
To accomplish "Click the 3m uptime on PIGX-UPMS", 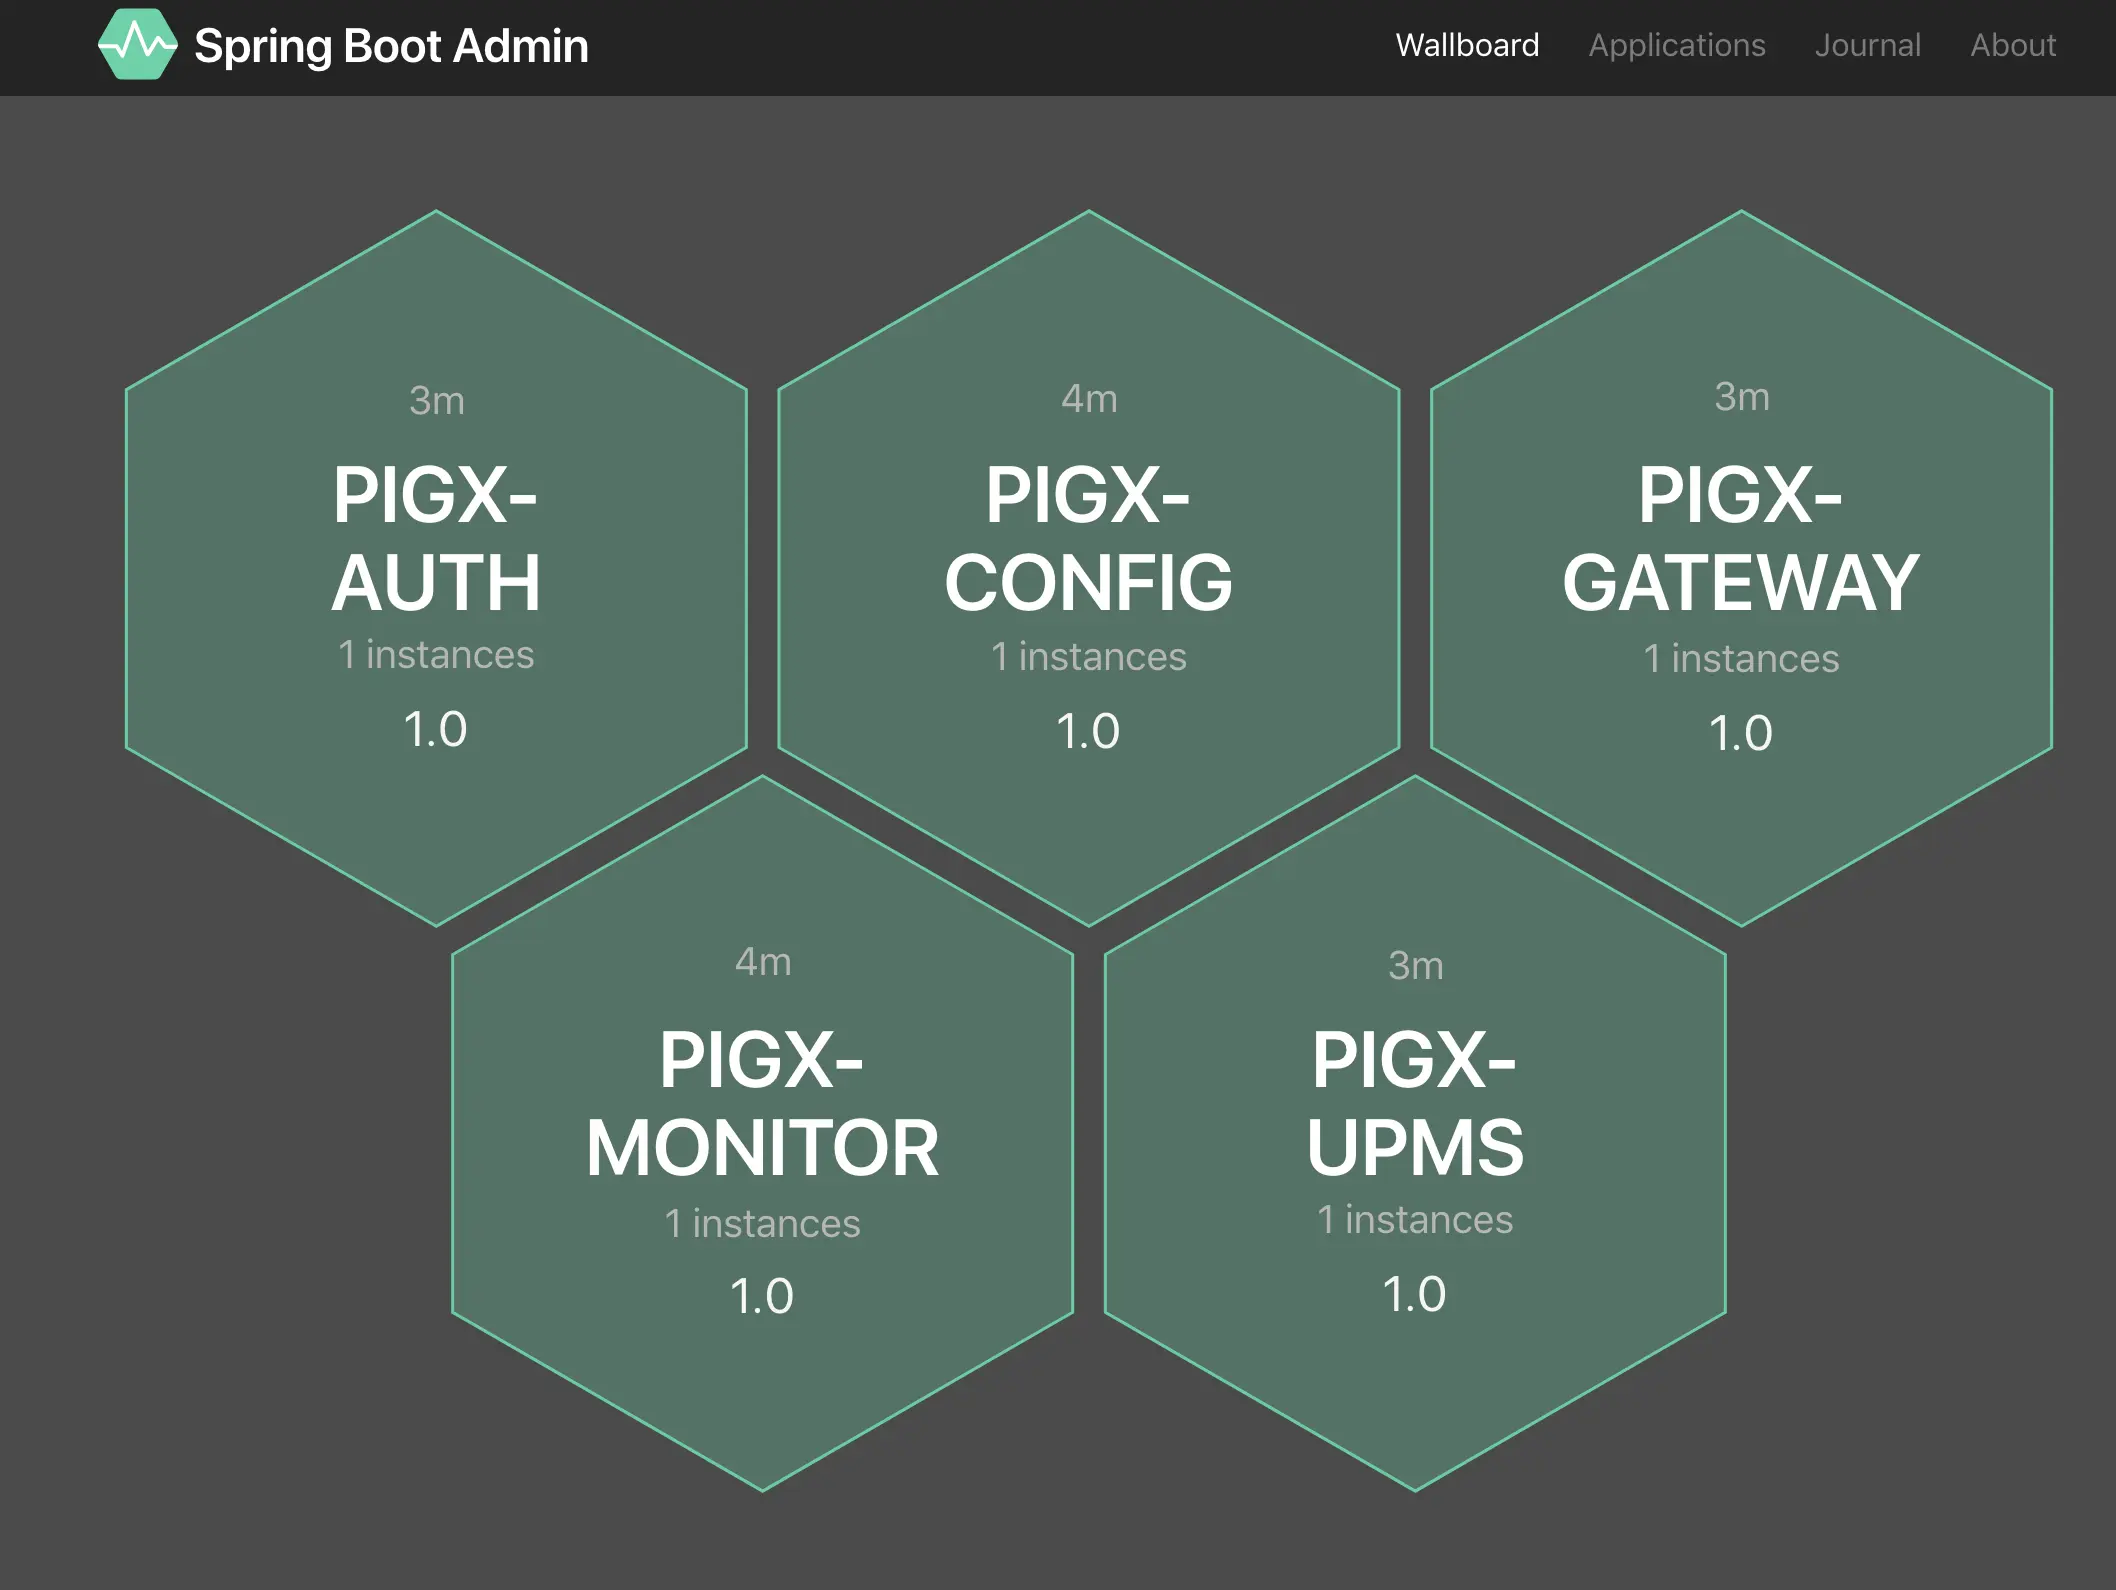I will pos(1415,966).
